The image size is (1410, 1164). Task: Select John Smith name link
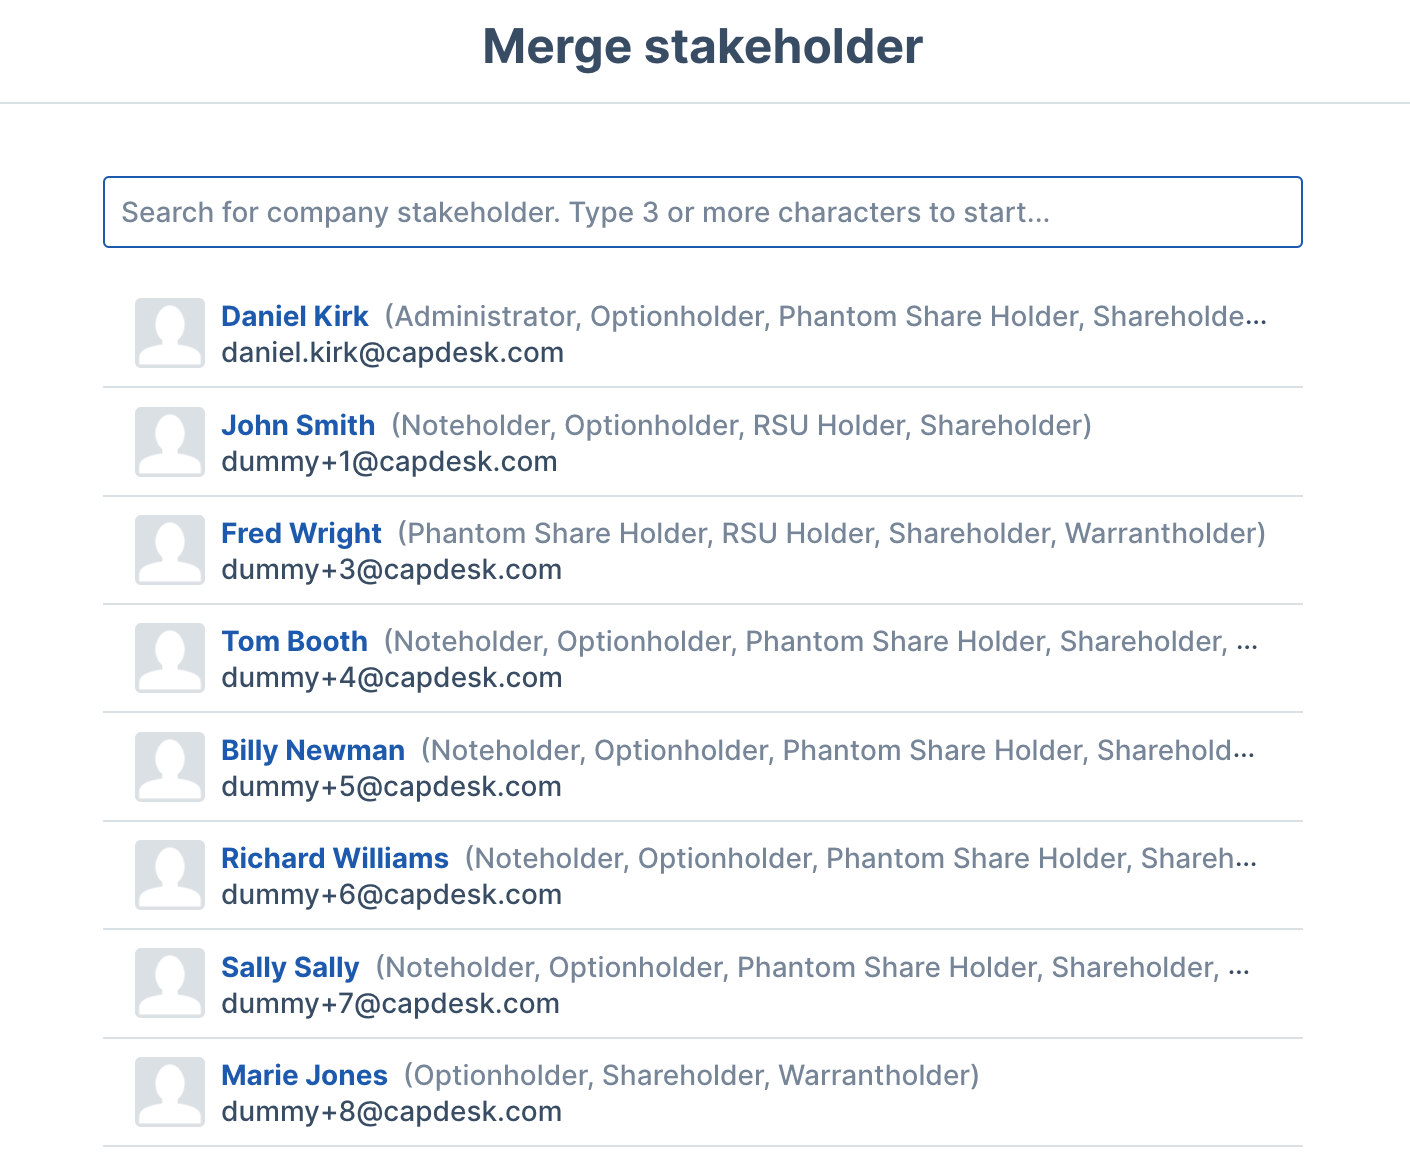coord(298,425)
